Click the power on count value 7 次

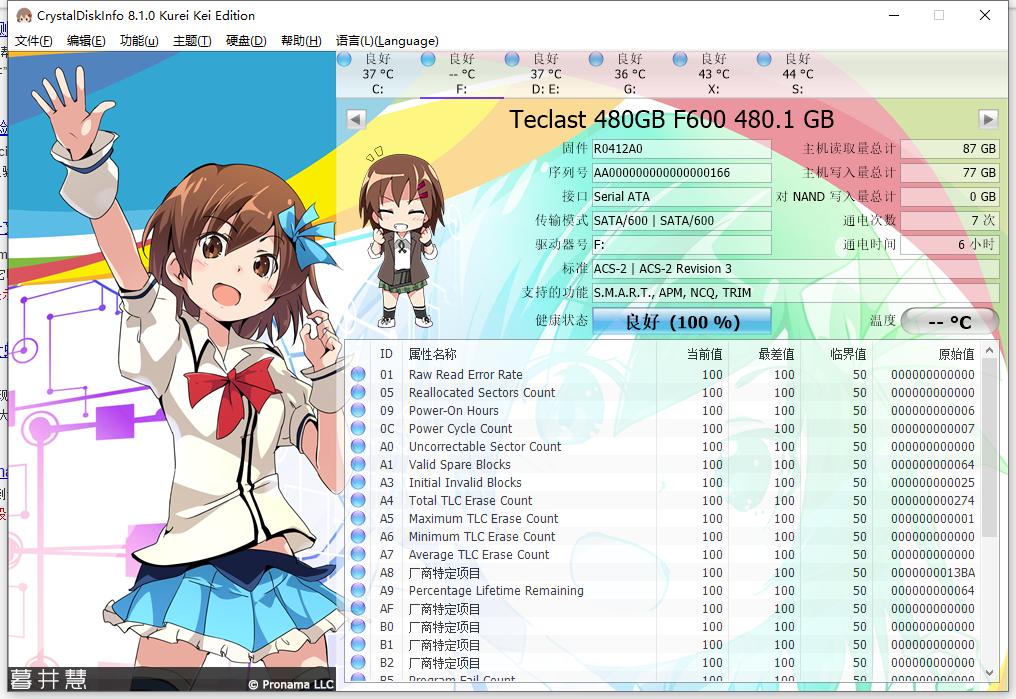(950, 220)
